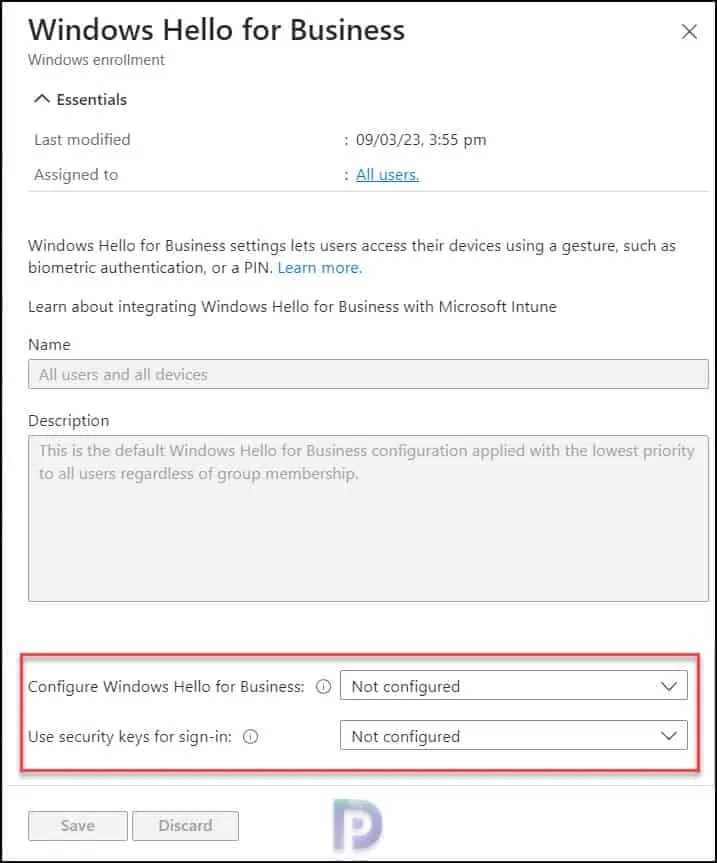
Task: Click the Windows Hello for Business title
Action: (216, 30)
